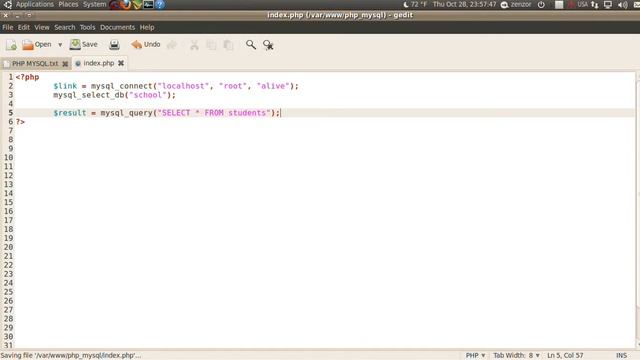Open the volume speaker icon
This screenshot has width=640, height=360.
622,5
